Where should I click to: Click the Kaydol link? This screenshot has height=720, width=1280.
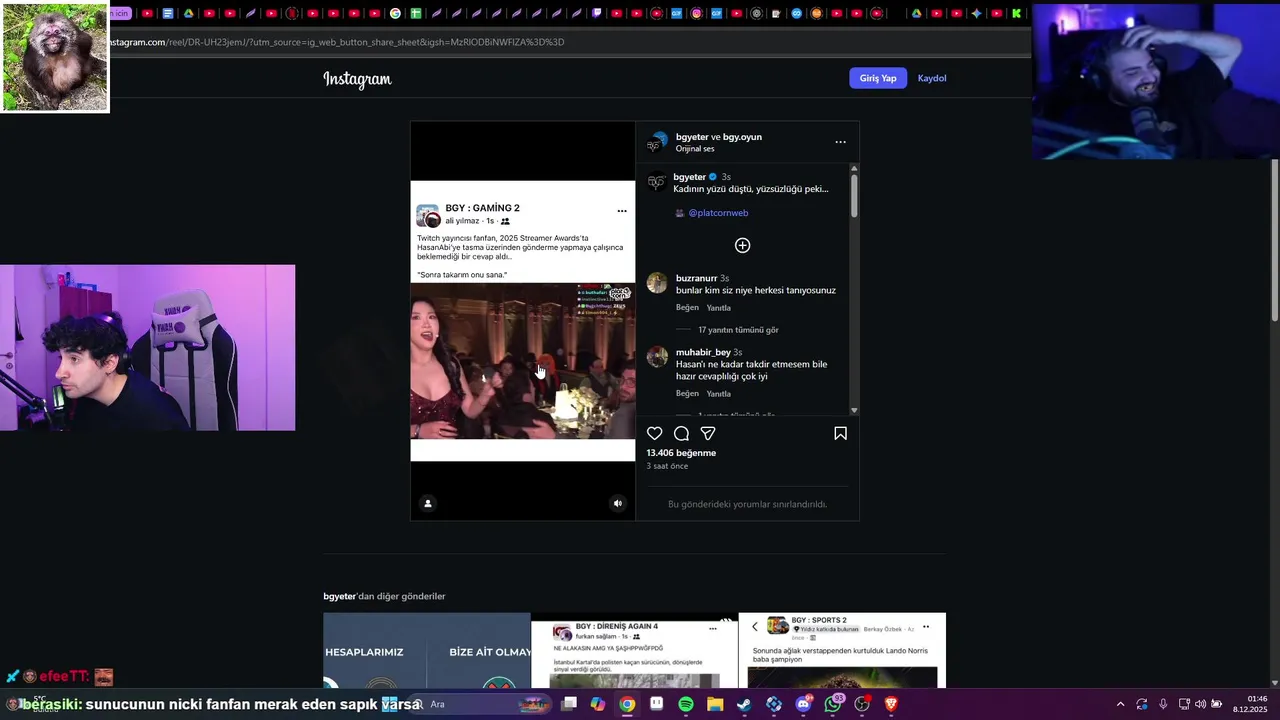pos(932,78)
